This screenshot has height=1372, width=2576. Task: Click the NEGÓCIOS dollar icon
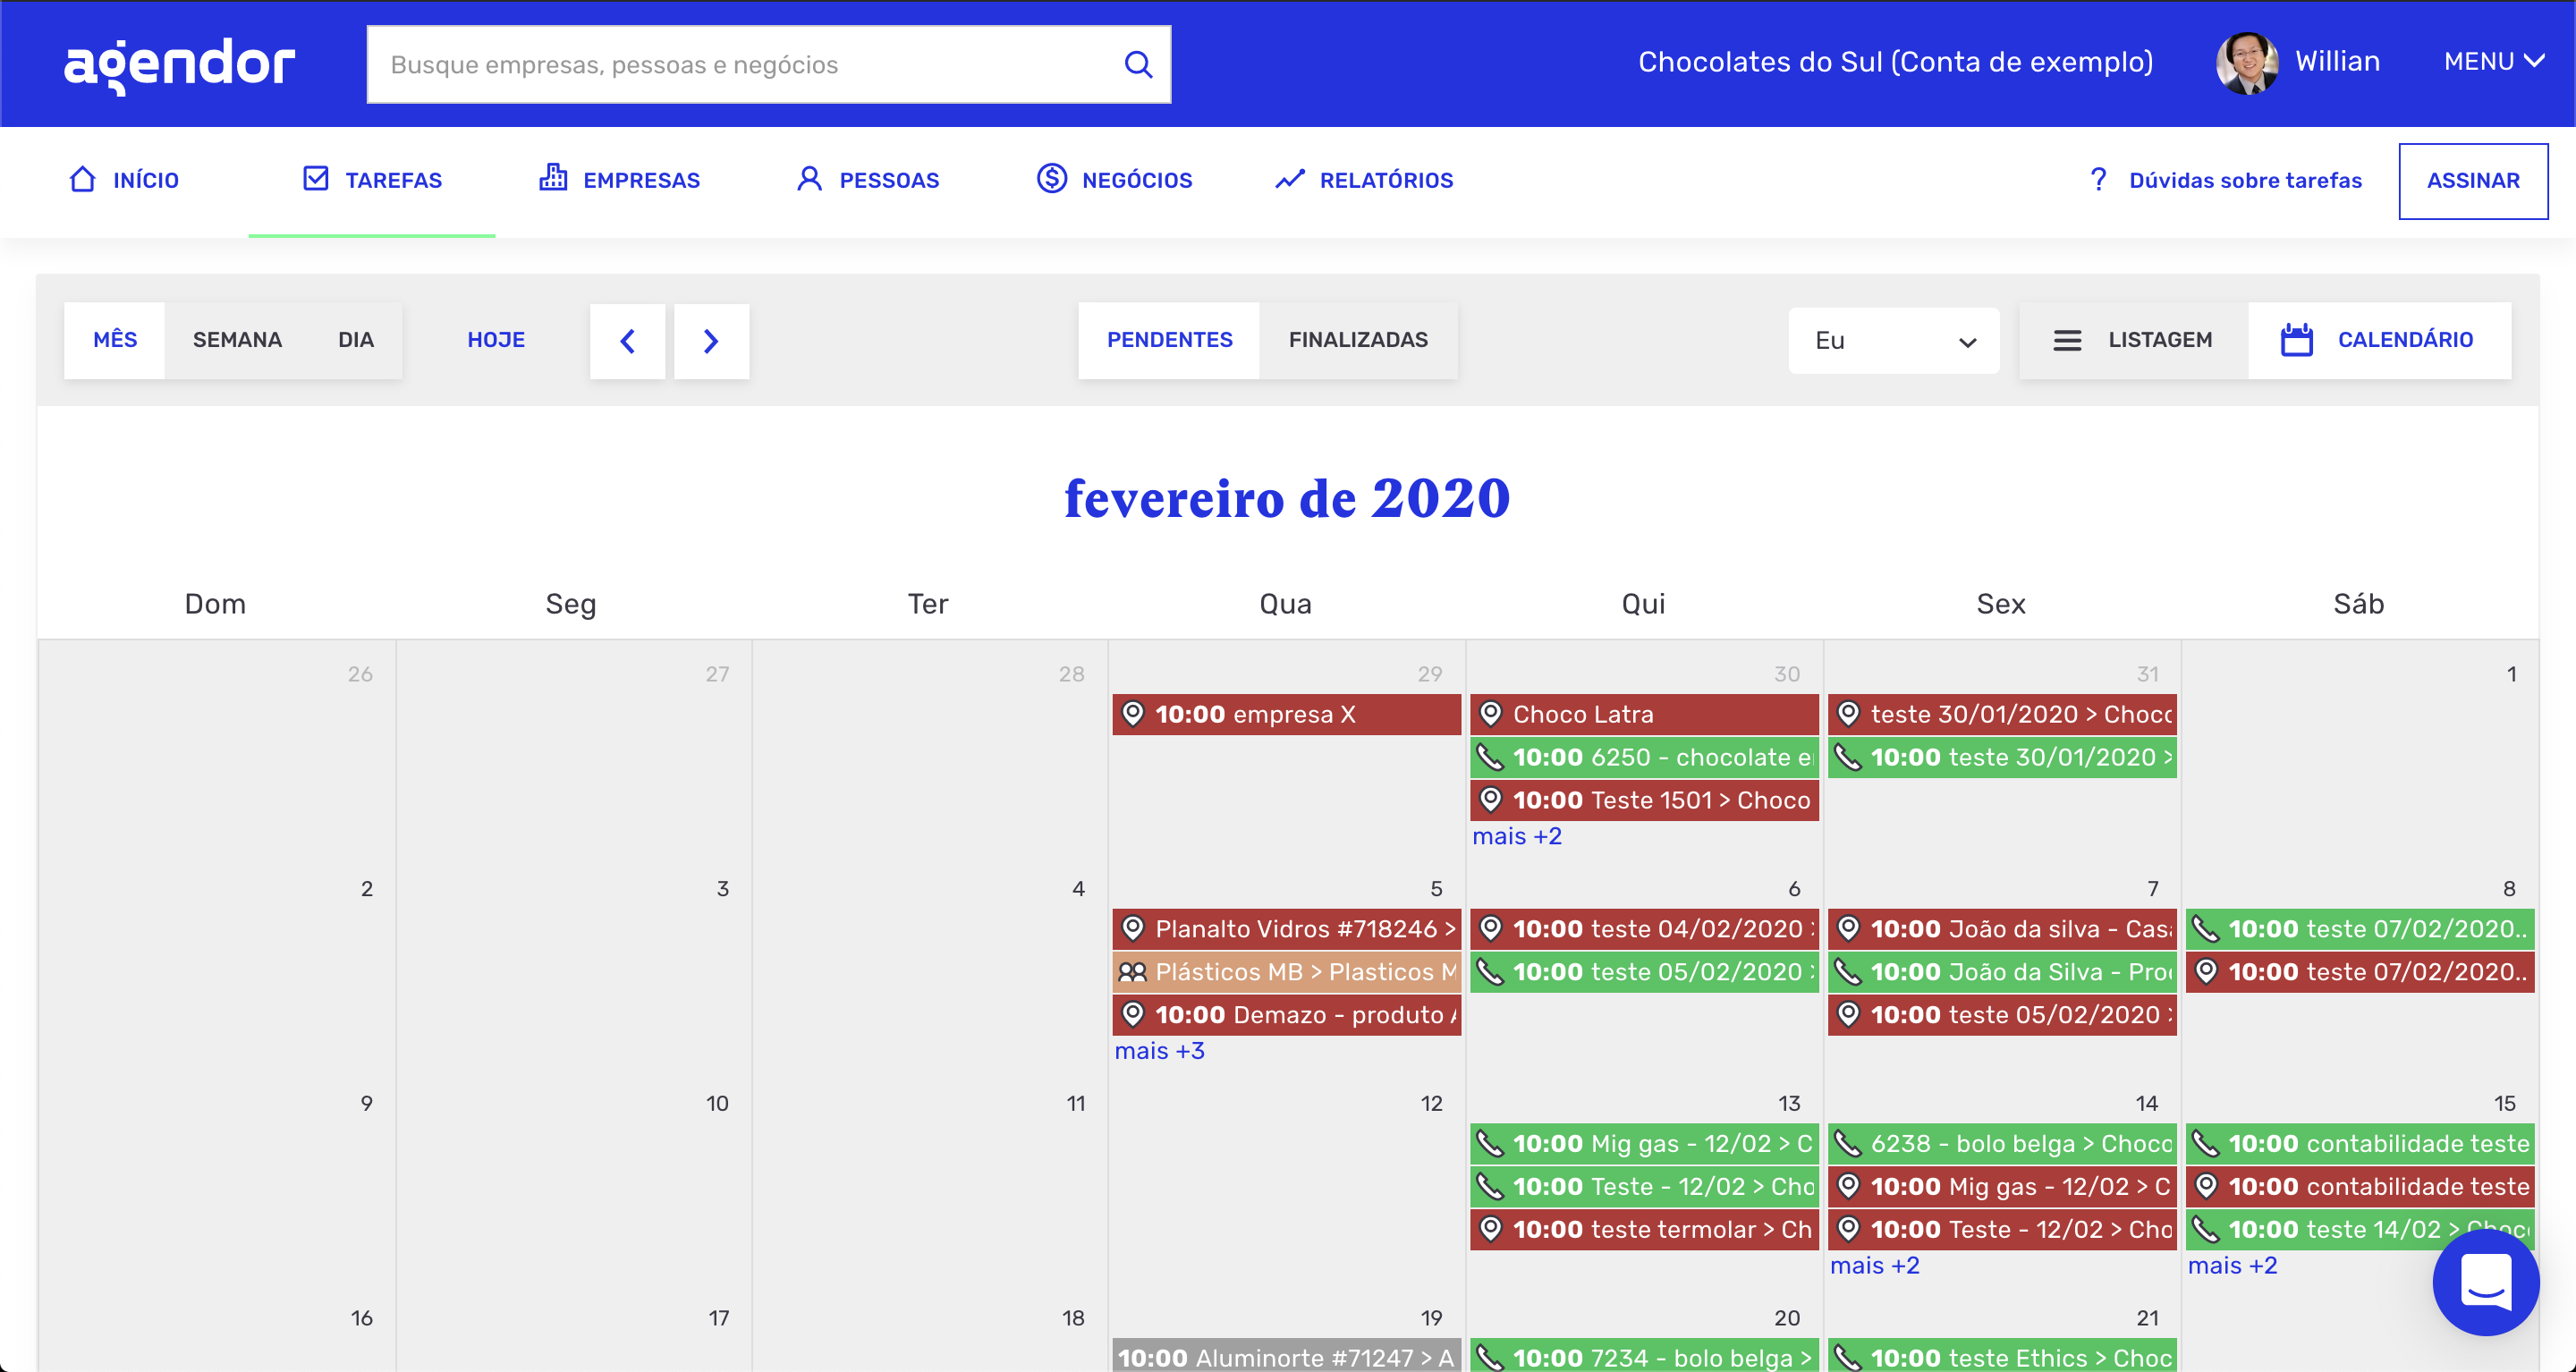[x=1051, y=179]
